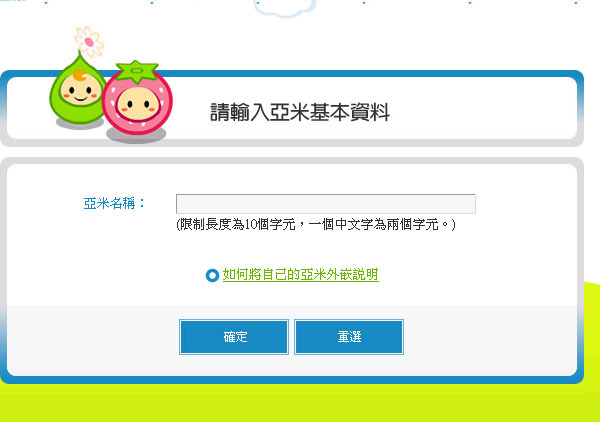
Task: Click the blue circle bullet beside the link
Action: (212, 275)
